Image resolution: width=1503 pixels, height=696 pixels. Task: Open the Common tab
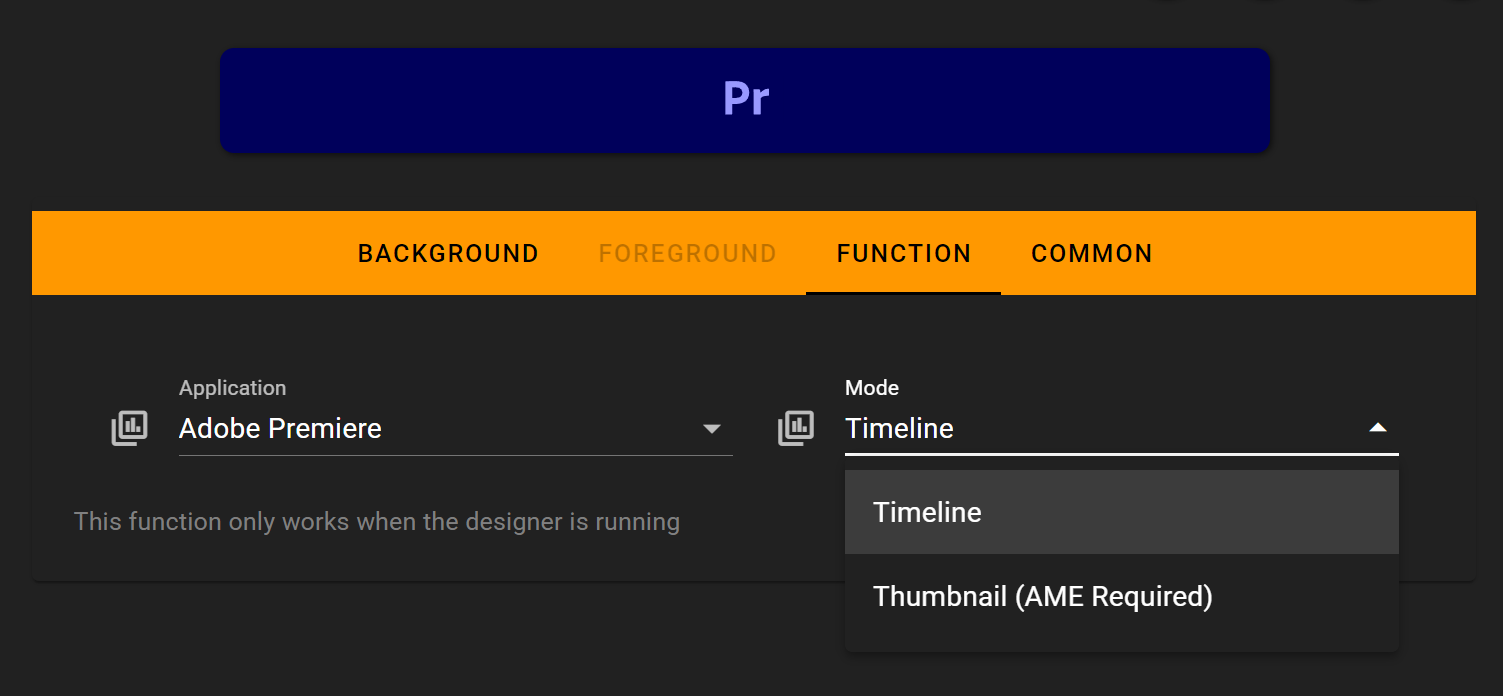[1092, 253]
